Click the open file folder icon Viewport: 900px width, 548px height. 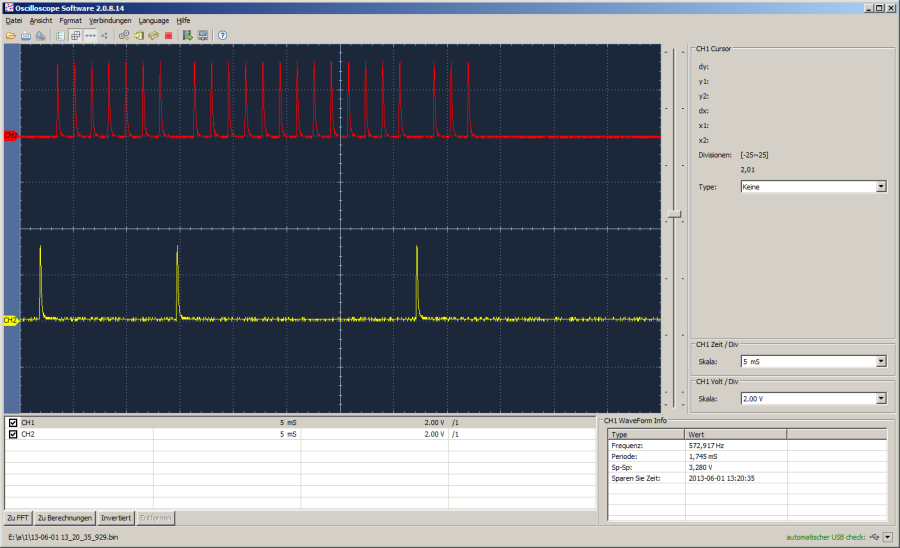[x=11, y=35]
